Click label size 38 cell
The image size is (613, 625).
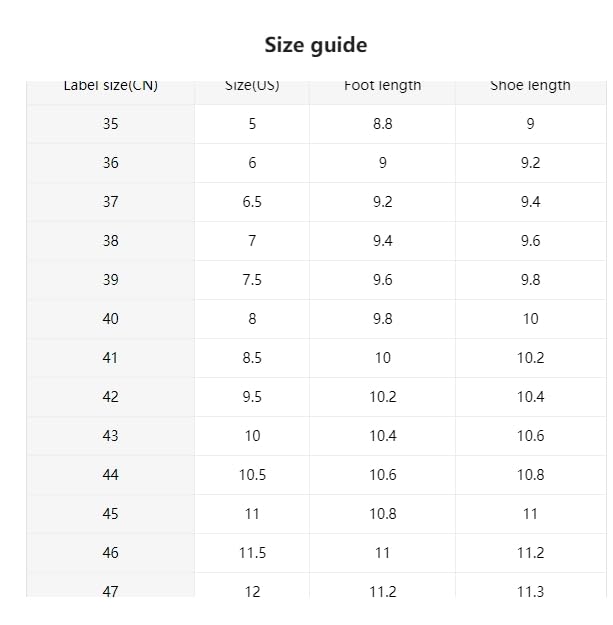tap(110, 241)
